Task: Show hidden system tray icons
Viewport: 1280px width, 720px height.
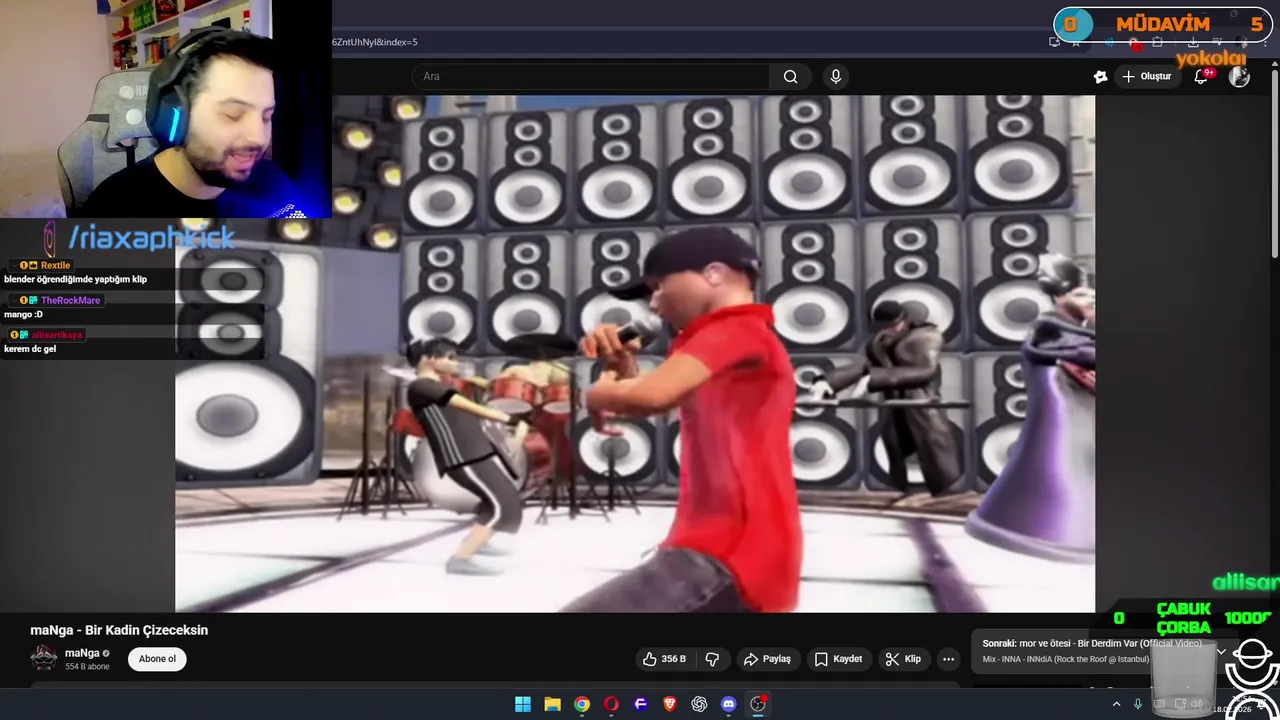Action: [x=1116, y=704]
